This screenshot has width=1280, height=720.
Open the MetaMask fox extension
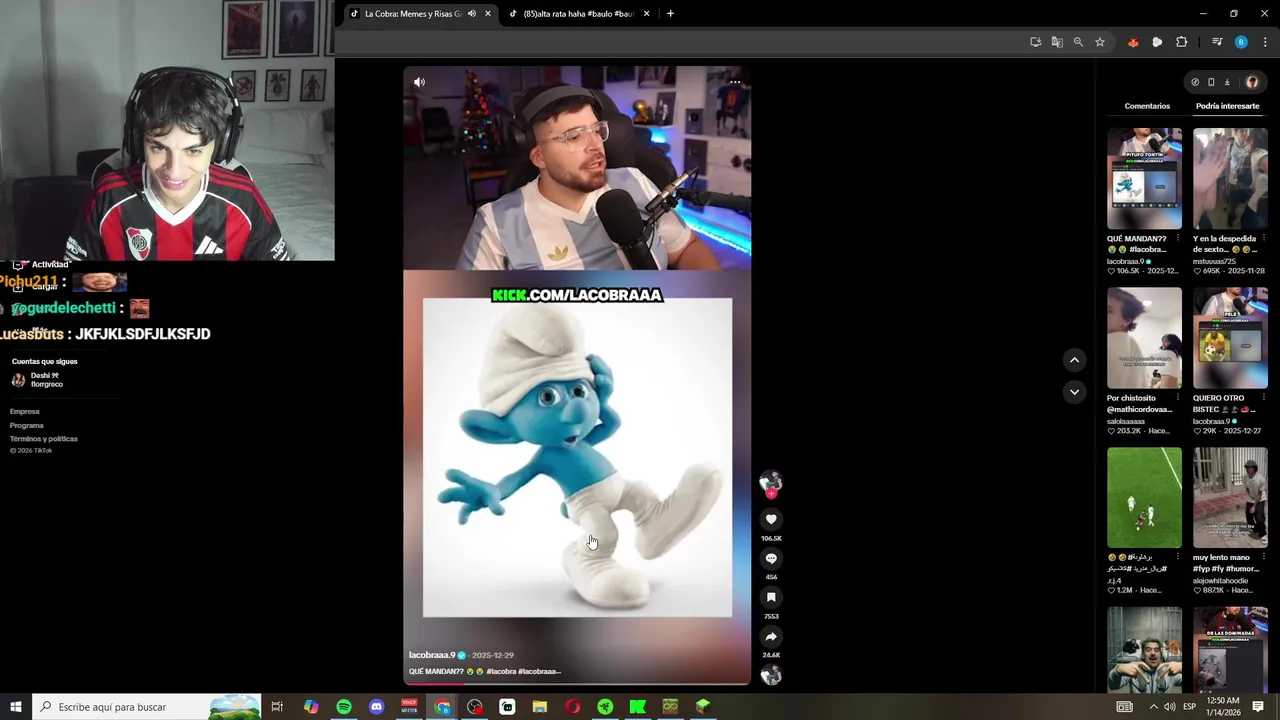(1133, 42)
